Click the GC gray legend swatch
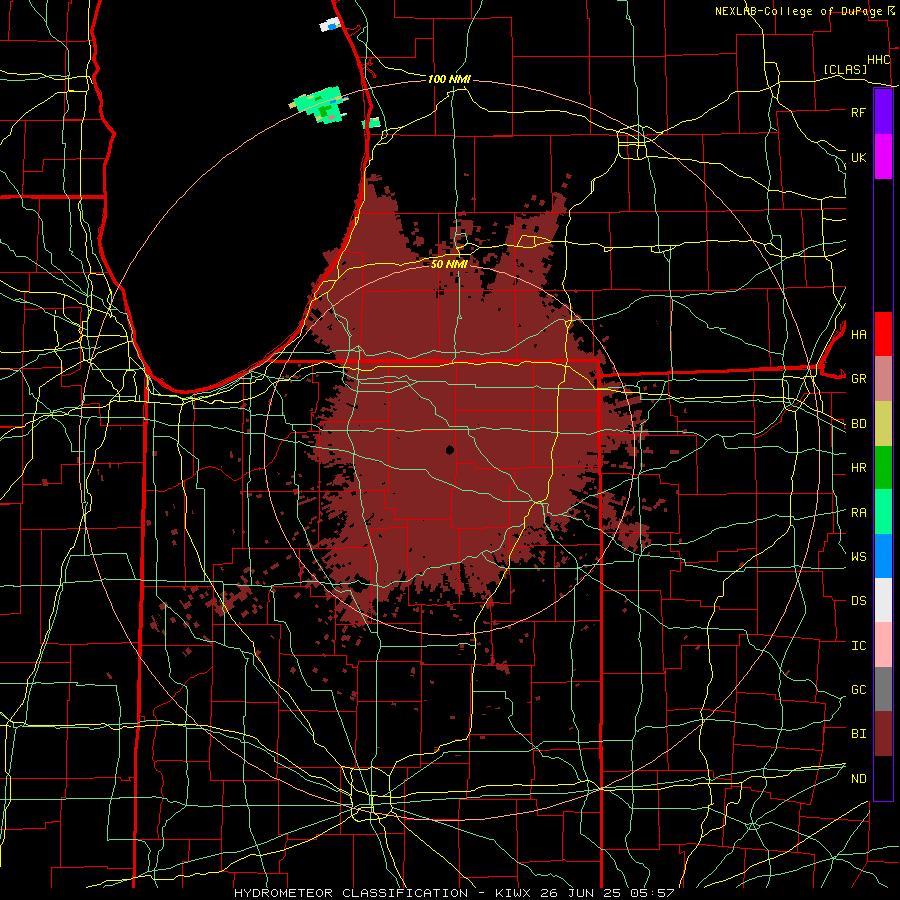The width and height of the screenshot is (900, 900). (883, 689)
